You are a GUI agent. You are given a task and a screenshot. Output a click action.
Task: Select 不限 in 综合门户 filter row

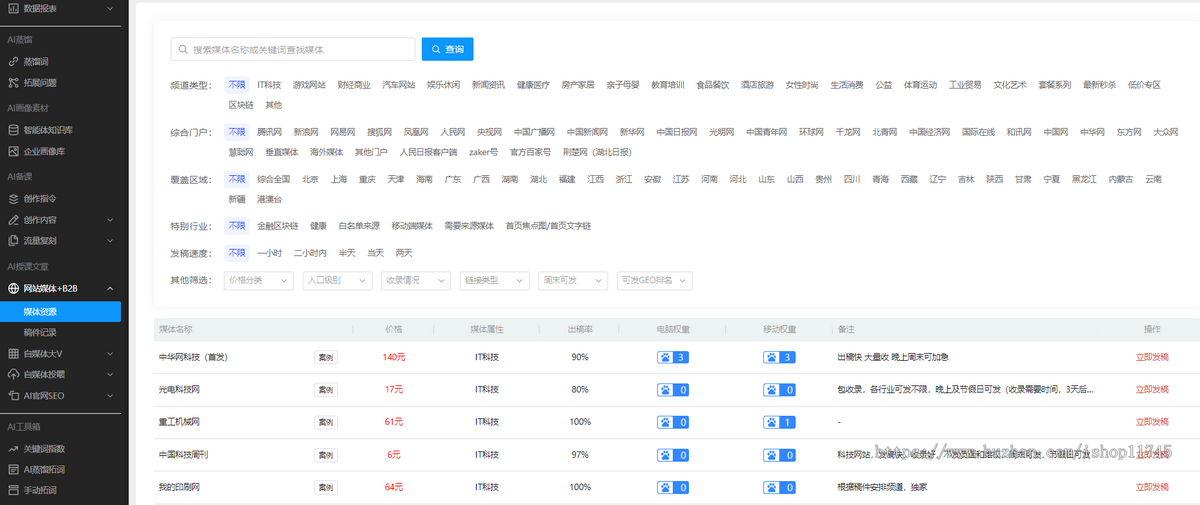(236, 132)
